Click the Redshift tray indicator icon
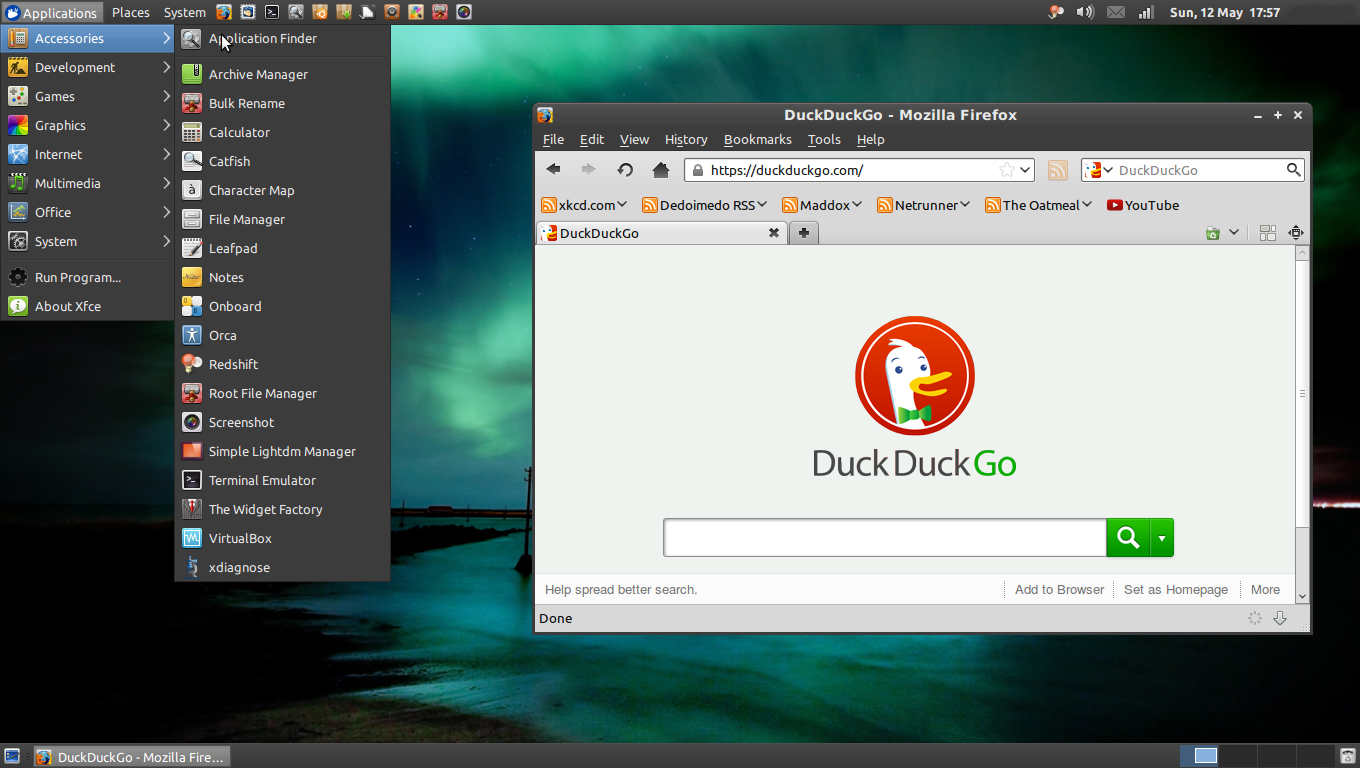1360x768 pixels. point(1055,12)
